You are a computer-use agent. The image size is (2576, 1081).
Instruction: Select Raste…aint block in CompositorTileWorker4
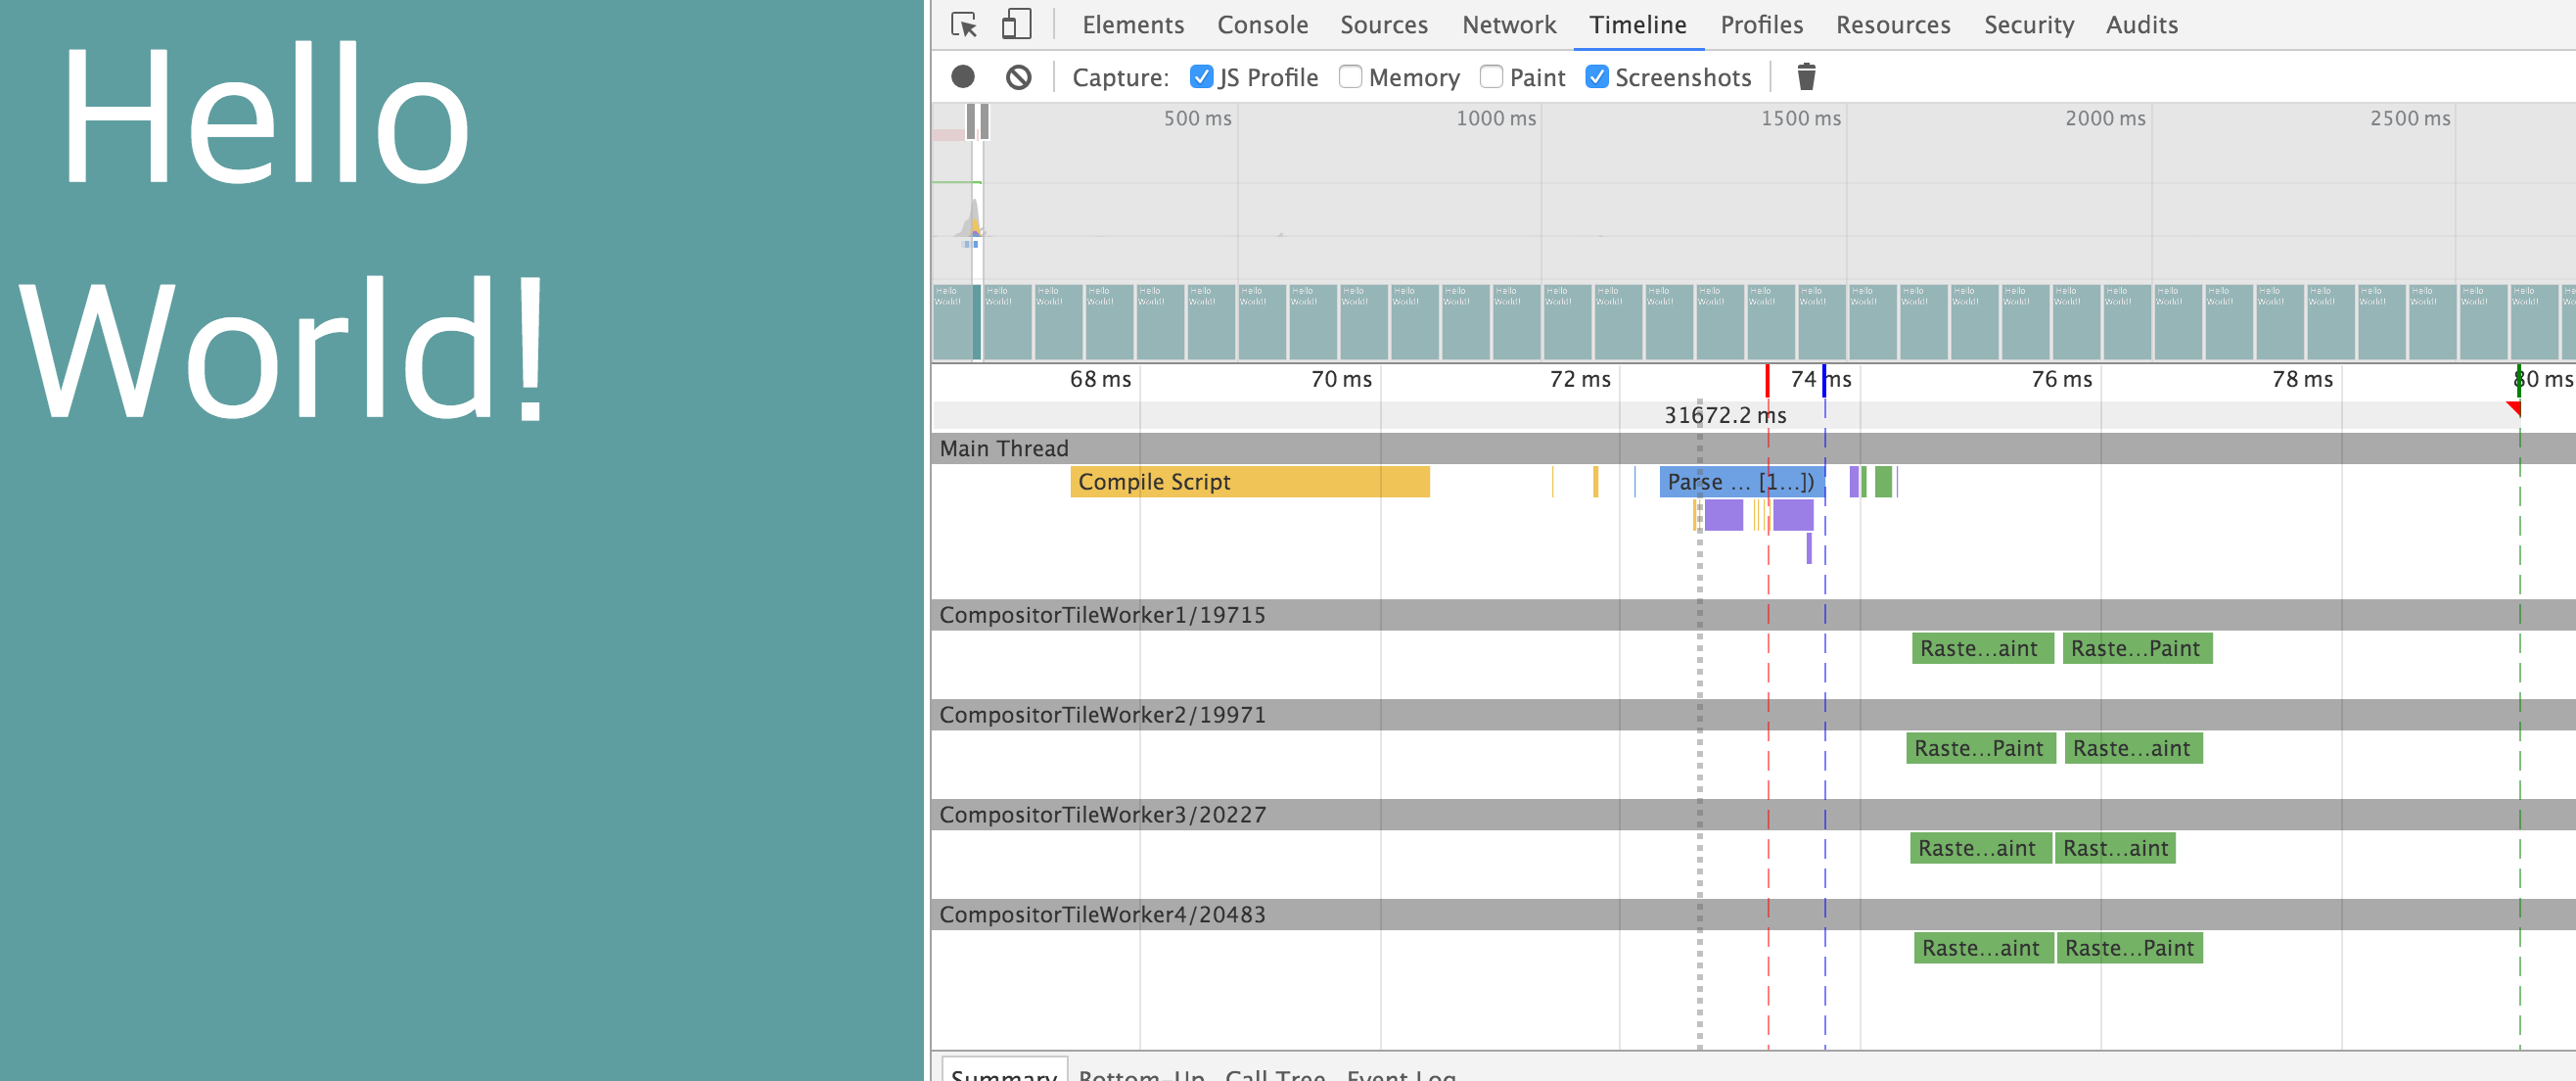coord(1984,948)
